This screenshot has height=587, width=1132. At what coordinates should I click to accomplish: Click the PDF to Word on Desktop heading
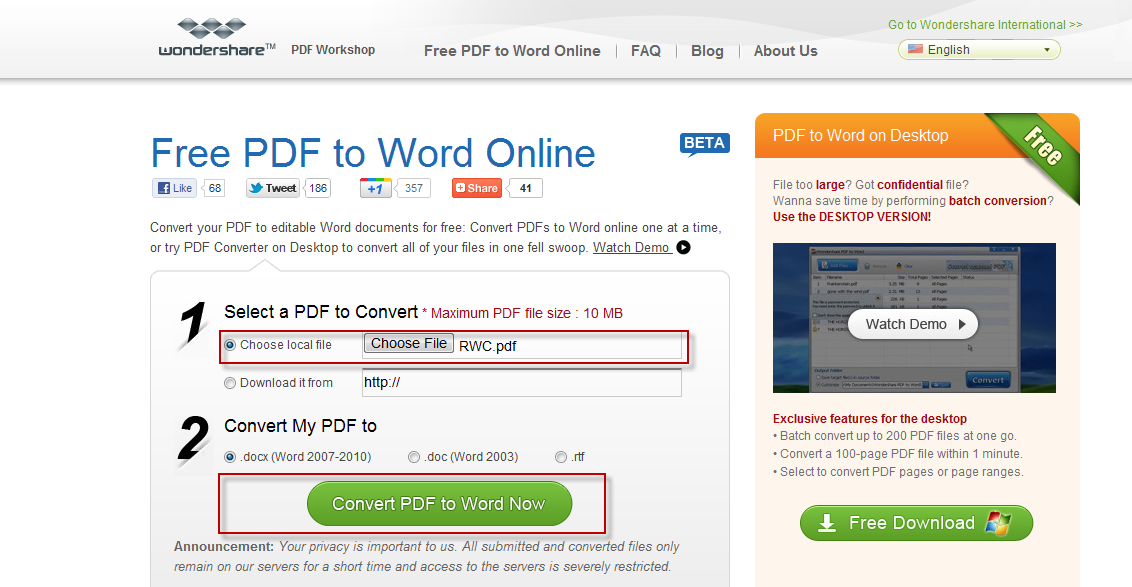click(861, 136)
